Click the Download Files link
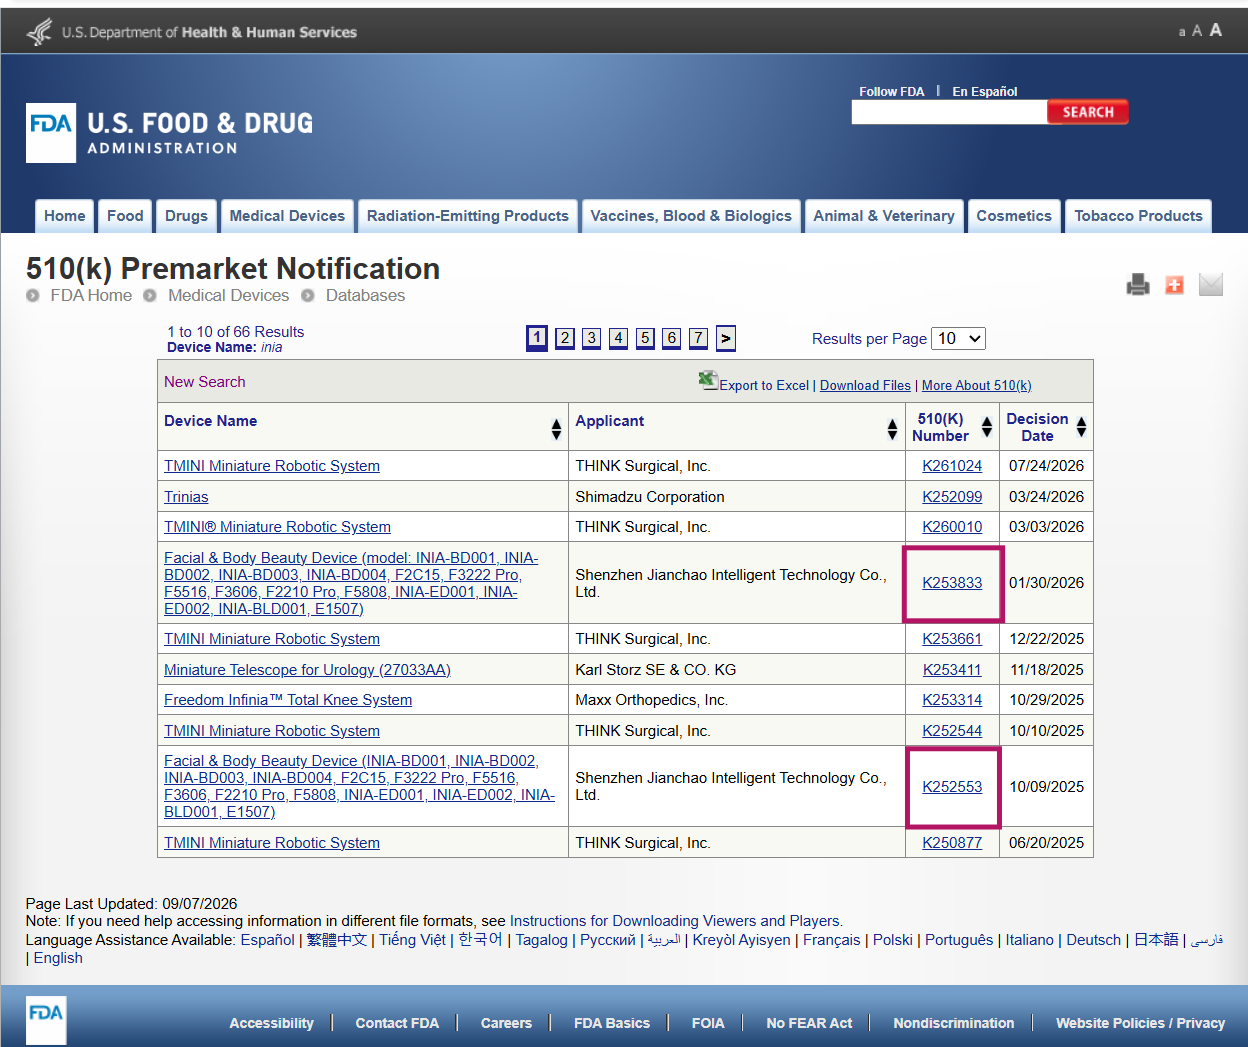The image size is (1248, 1047). (865, 385)
